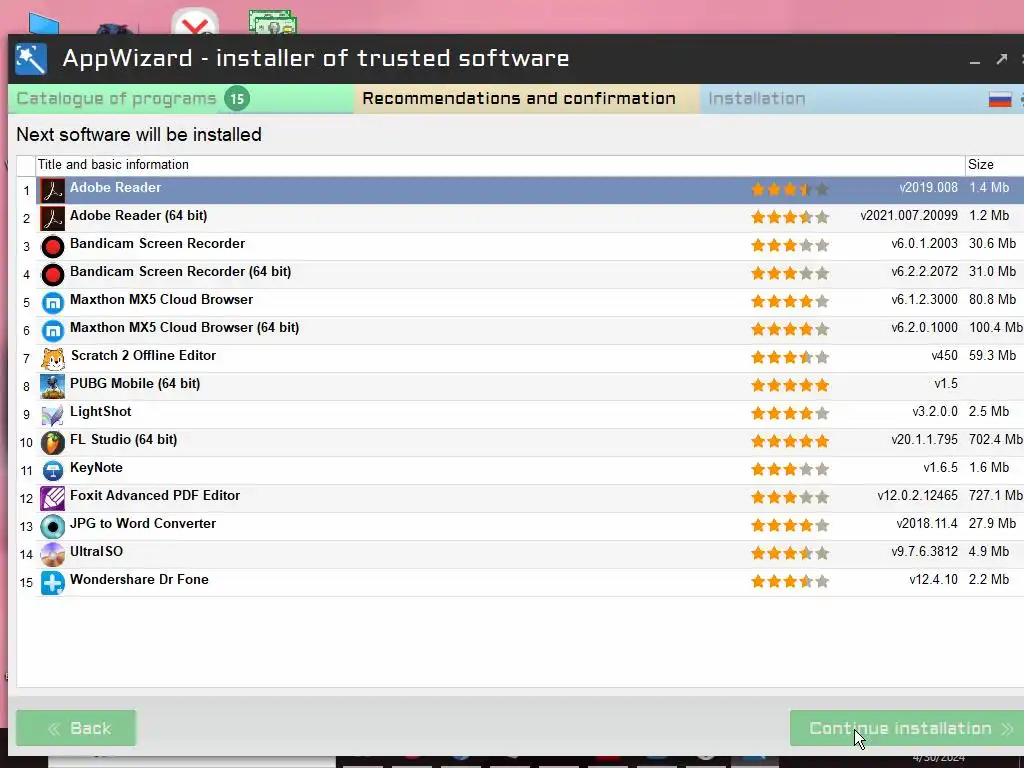Click the Adobe Reader row icon
The height and width of the screenshot is (768, 1024).
(x=52, y=191)
